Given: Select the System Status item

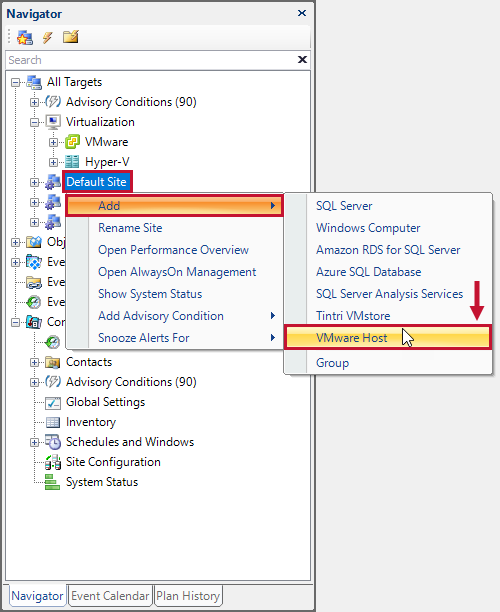Looking at the screenshot, I should pyautogui.click(x=102, y=482).
